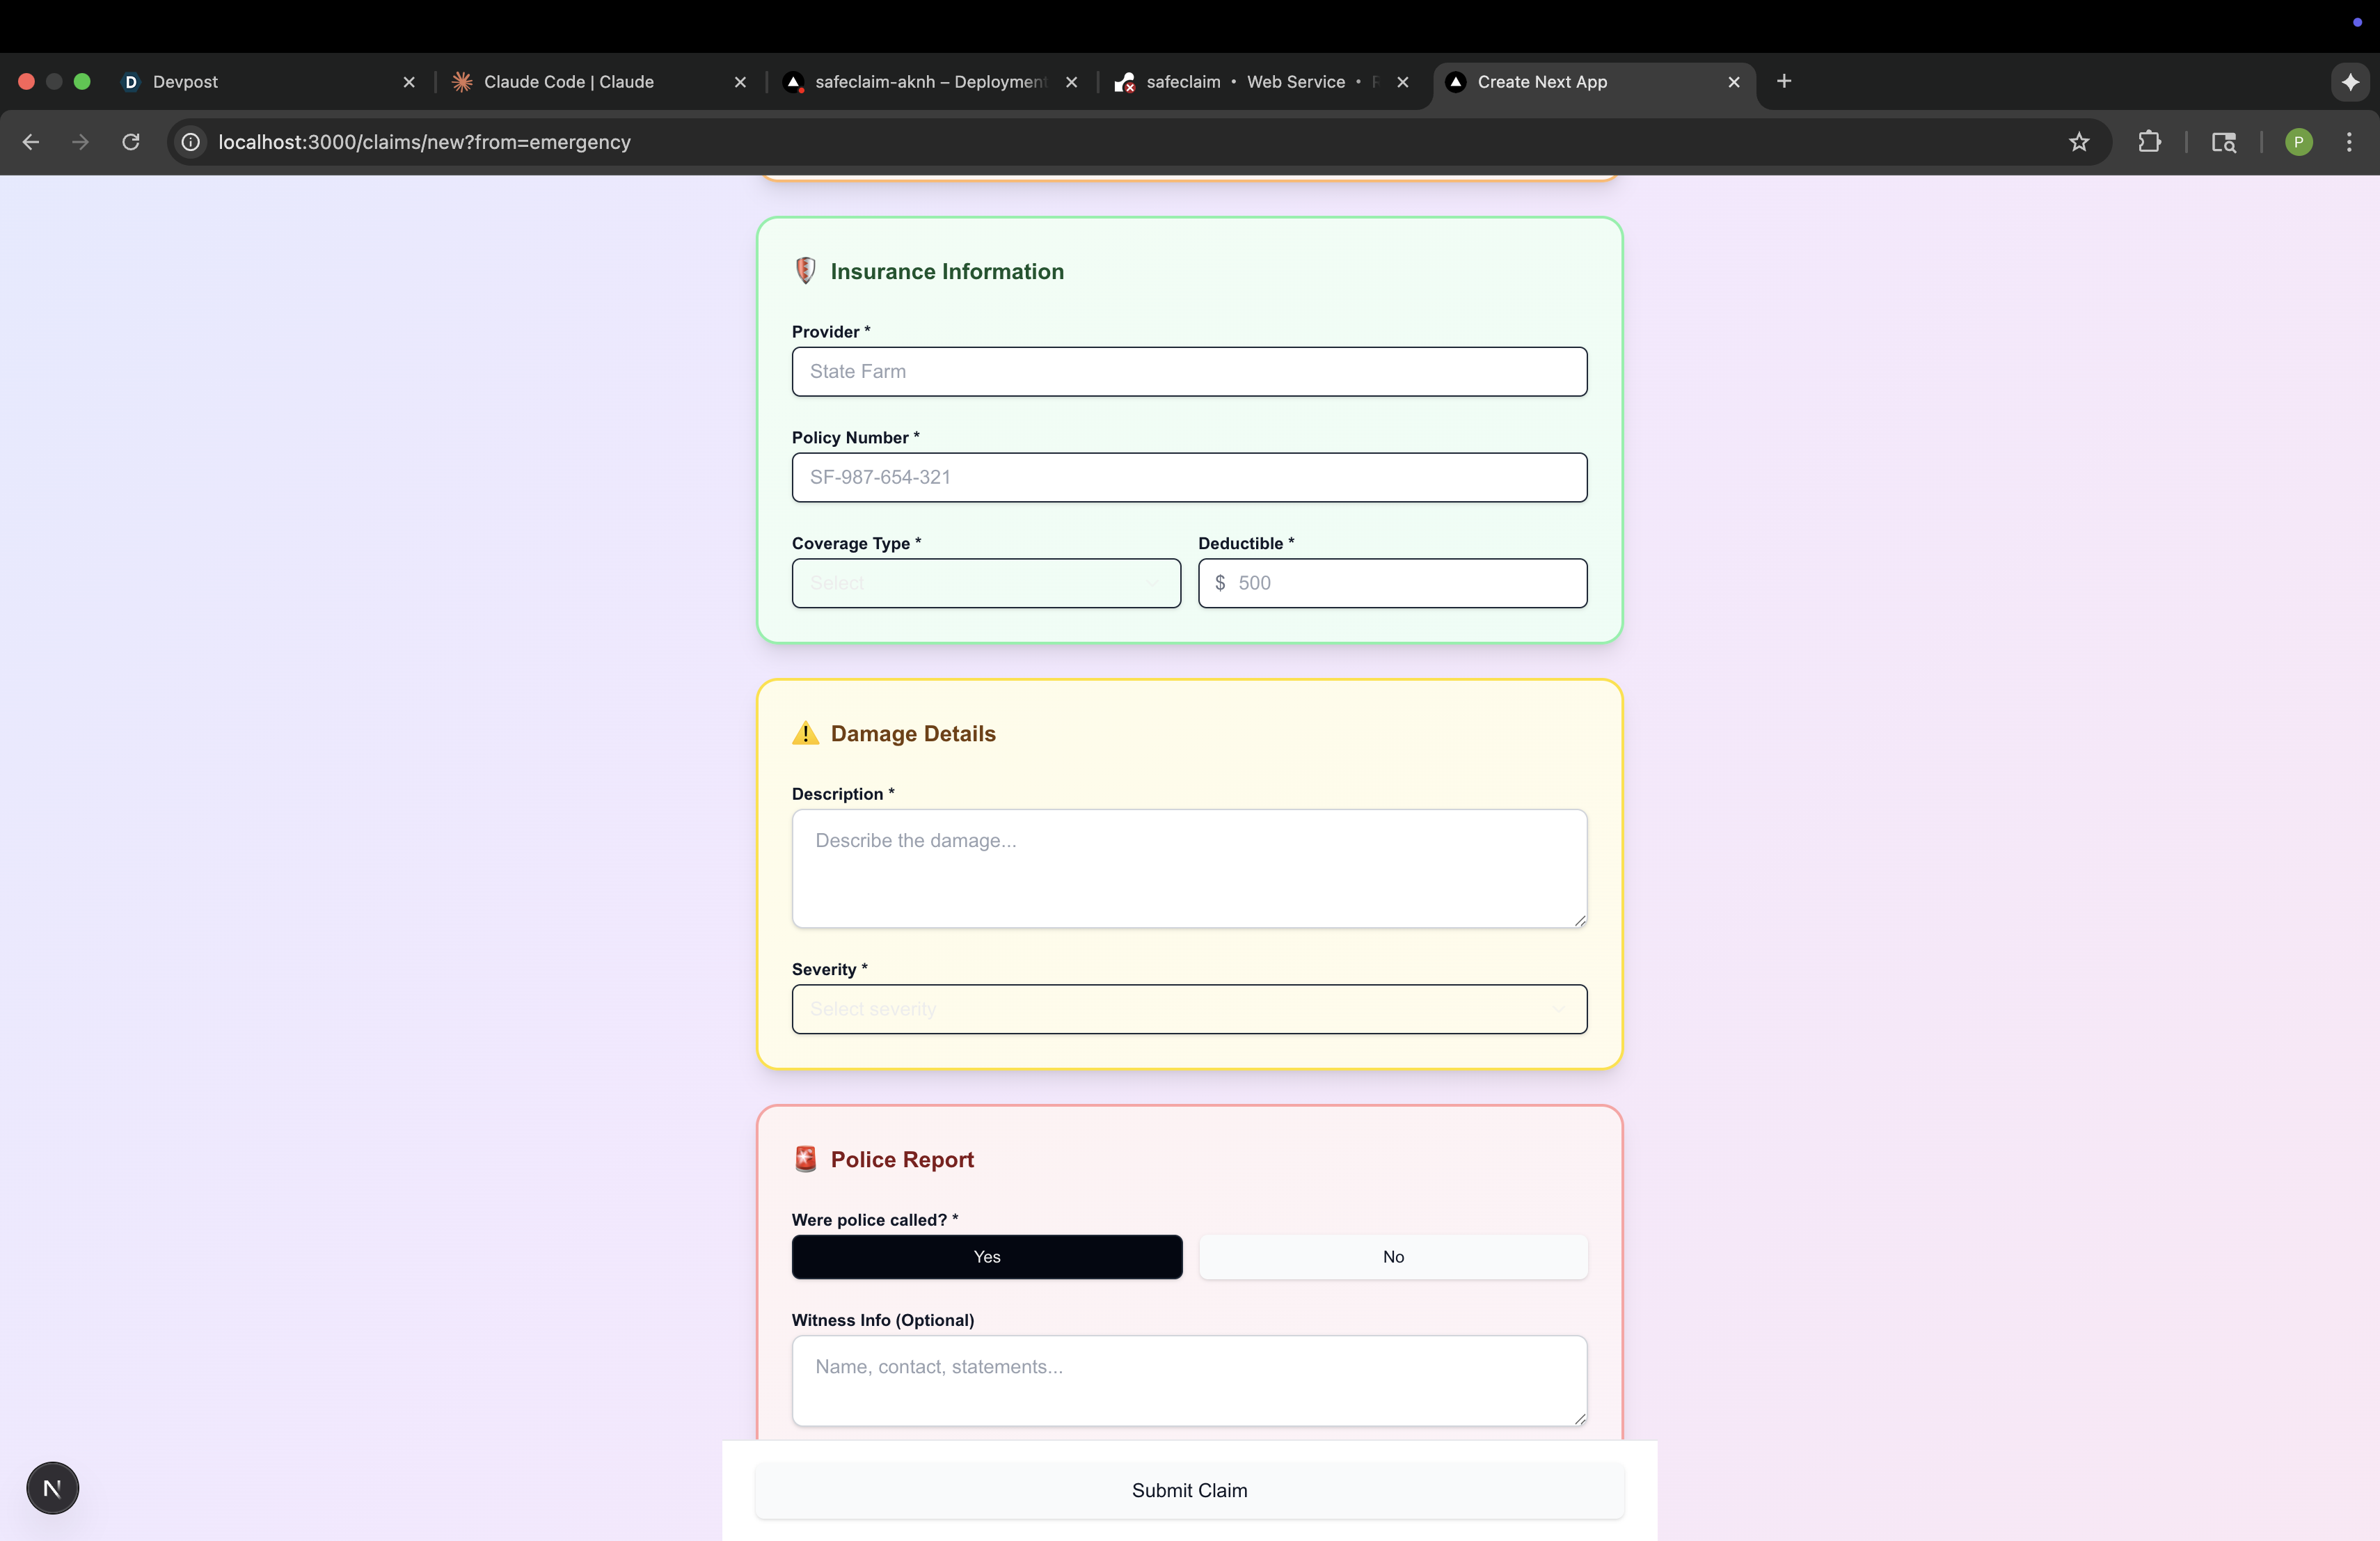Viewport: 2380px width, 1541px height.
Task: Focus the damage Description textarea
Action: pyautogui.click(x=1189, y=868)
